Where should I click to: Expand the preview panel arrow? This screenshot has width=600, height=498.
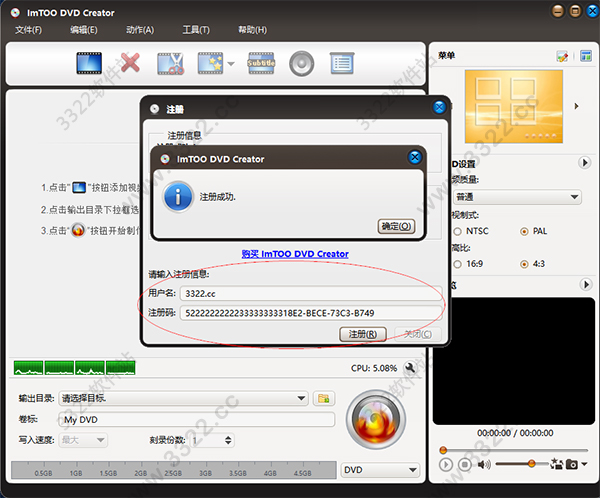point(585,284)
